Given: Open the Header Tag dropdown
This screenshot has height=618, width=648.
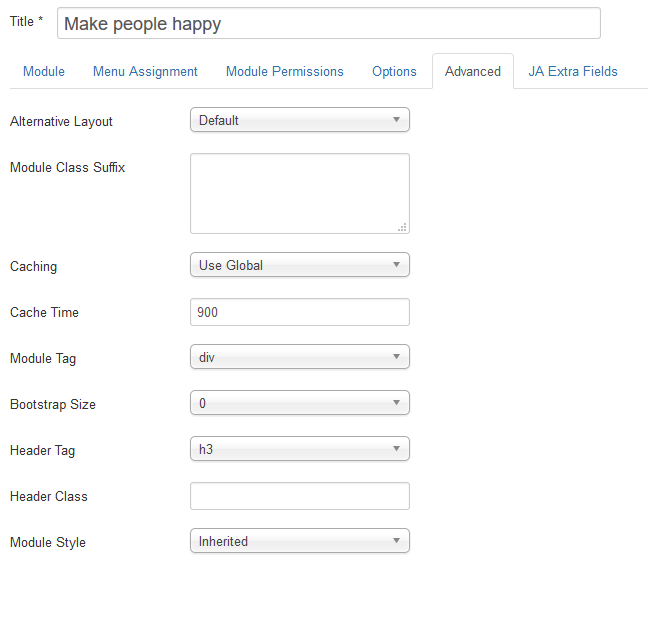Looking at the screenshot, I should coord(299,449).
